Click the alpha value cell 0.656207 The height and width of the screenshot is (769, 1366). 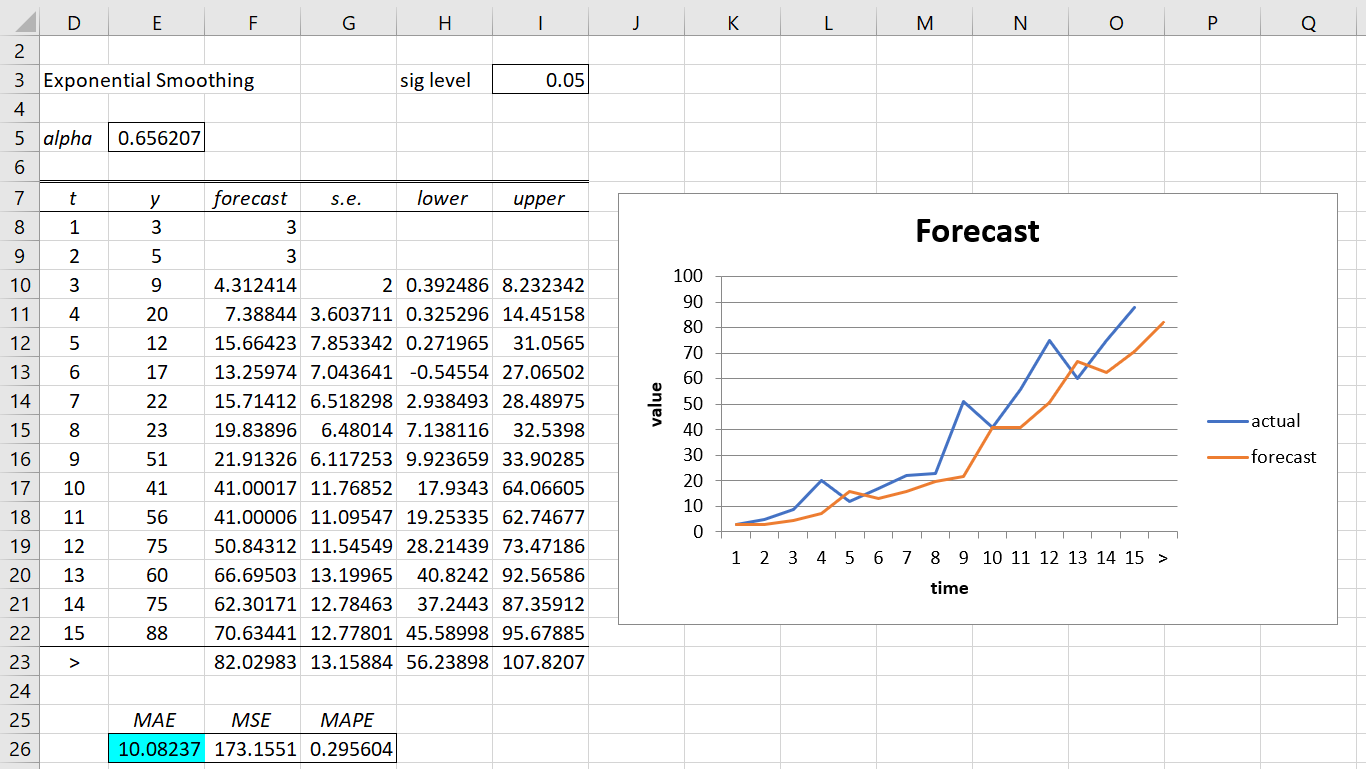tap(155, 137)
